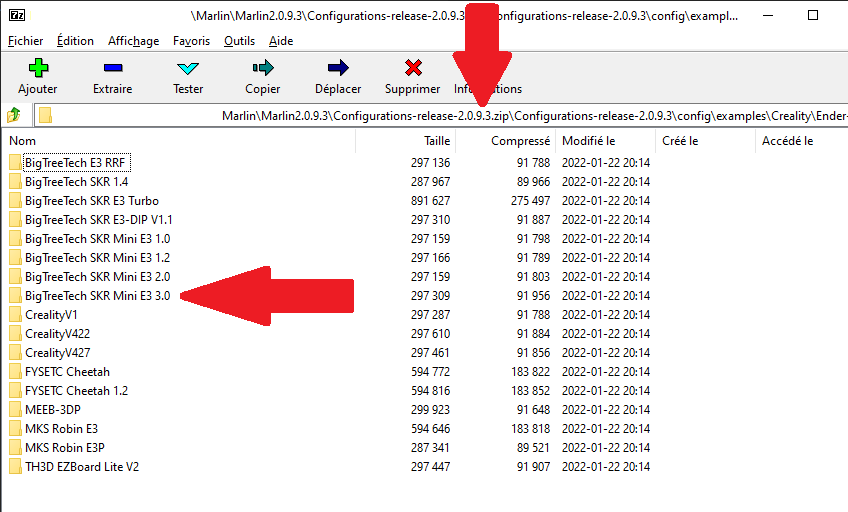This screenshot has height=512, width=848.
Task: Go up one folder level
Action: pyautogui.click(x=14, y=115)
